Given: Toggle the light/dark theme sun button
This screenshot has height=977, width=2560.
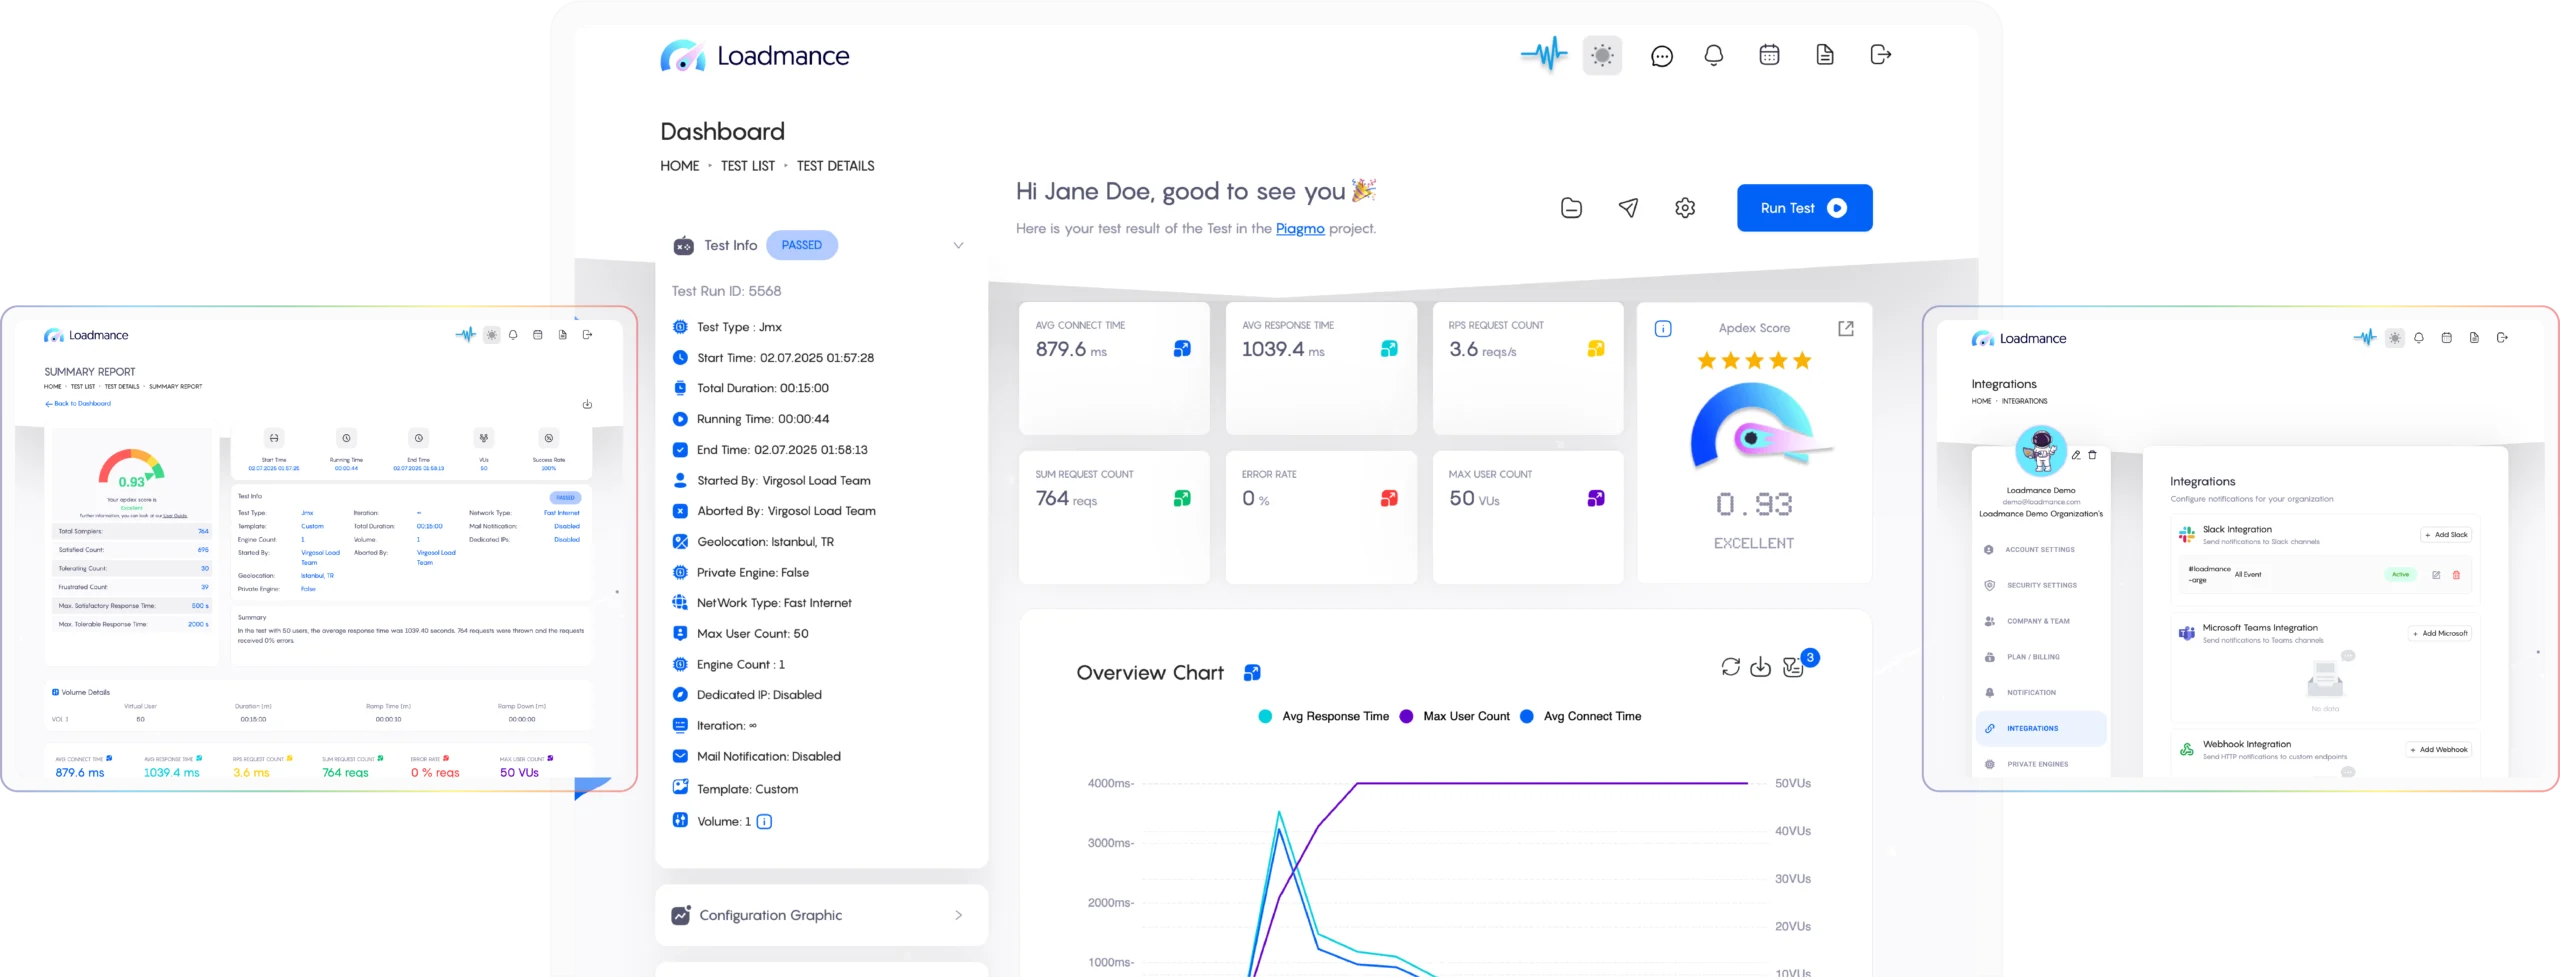Looking at the screenshot, I should 1602,56.
